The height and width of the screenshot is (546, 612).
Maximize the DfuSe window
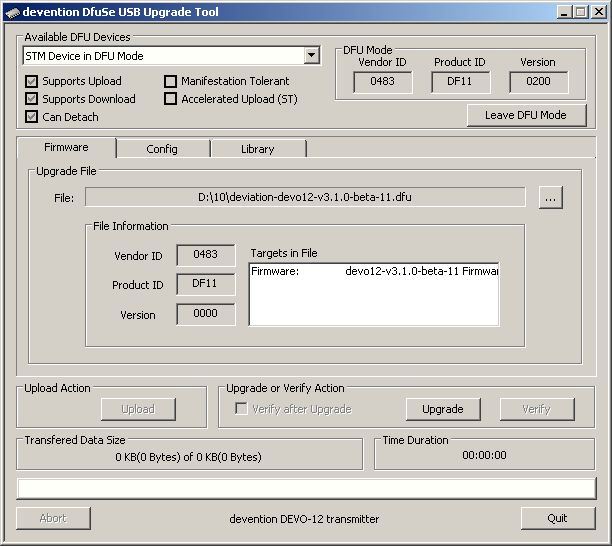pos(581,12)
